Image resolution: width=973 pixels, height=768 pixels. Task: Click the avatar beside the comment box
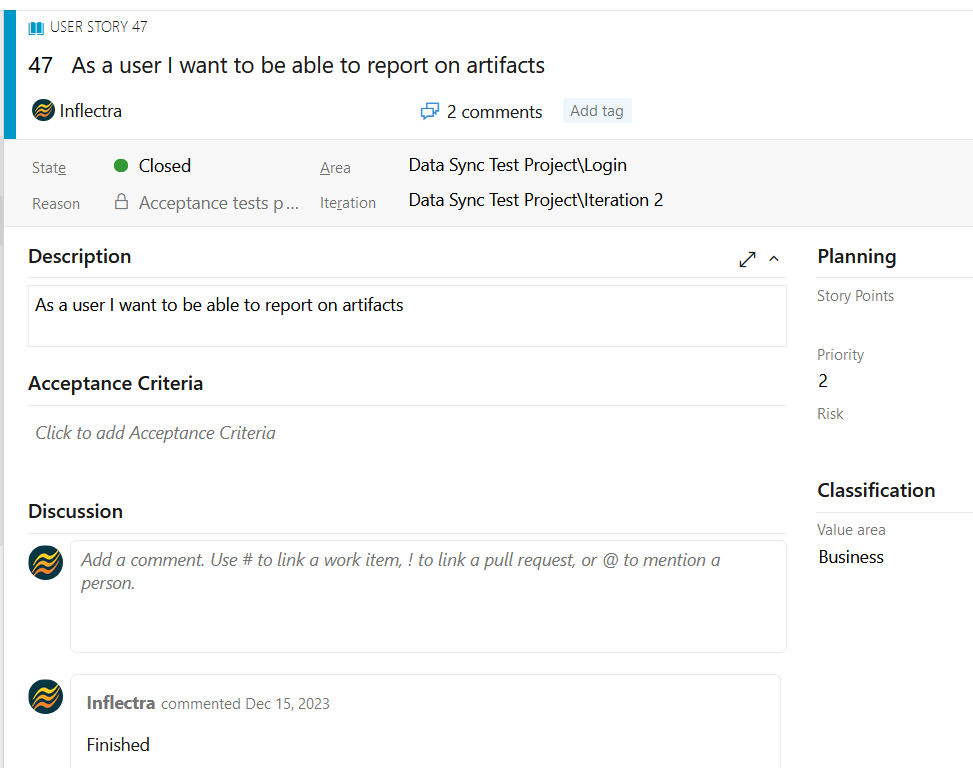coord(46,563)
